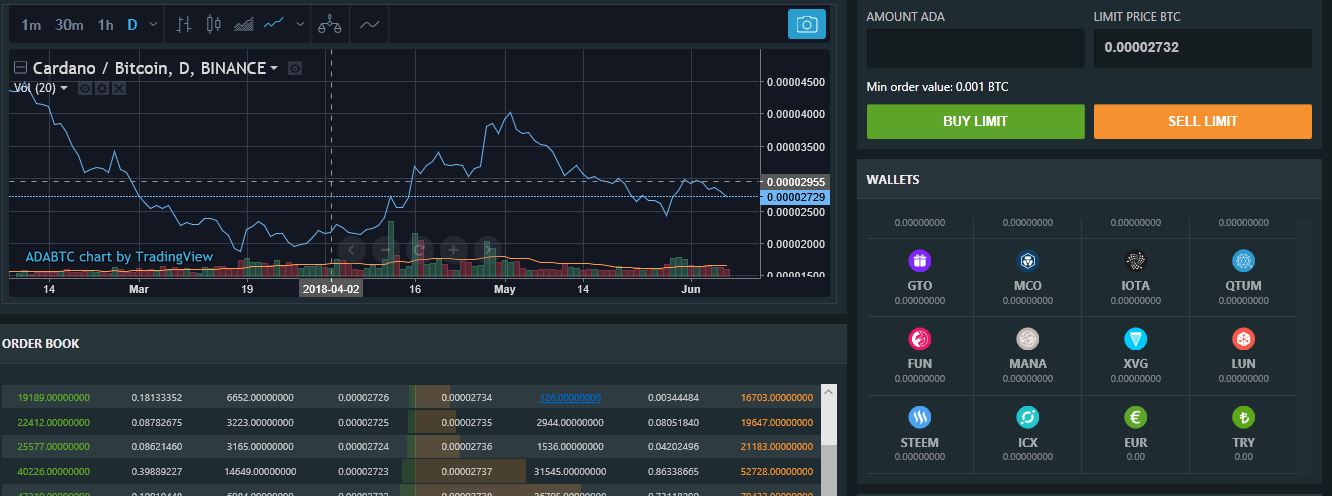The width and height of the screenshot is (1332, 496).
Task: Take a chart snapshot with camera button
Action: pos(807,24)
